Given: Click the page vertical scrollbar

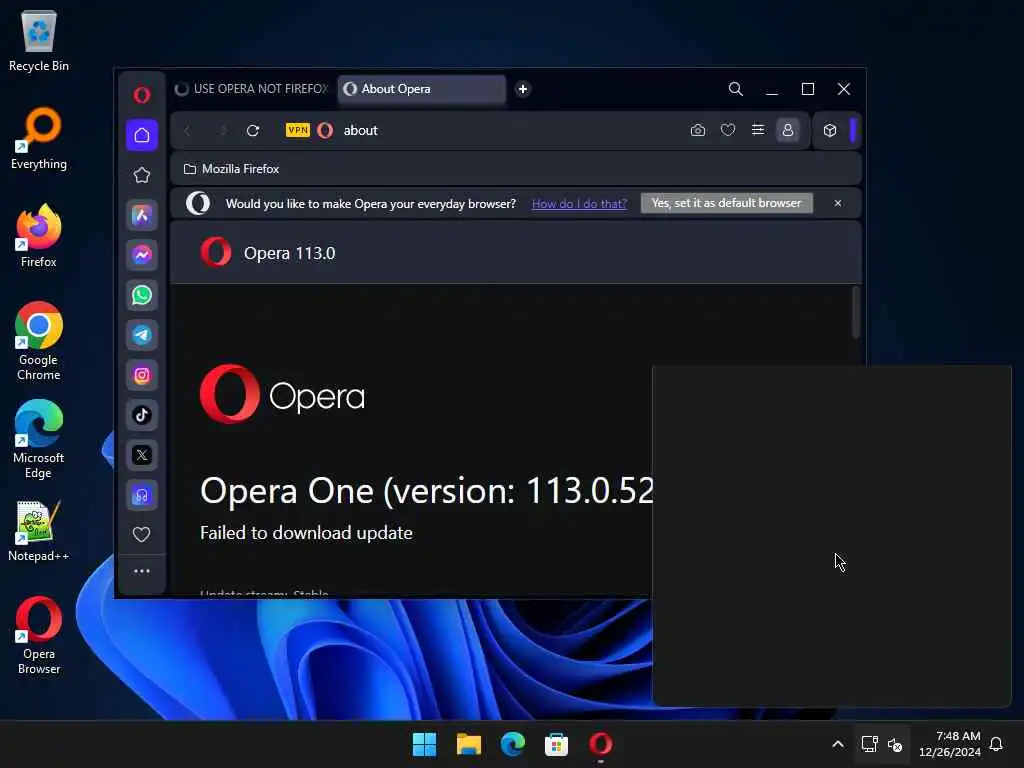Looking at the screenshot, I should coord(856,312).
